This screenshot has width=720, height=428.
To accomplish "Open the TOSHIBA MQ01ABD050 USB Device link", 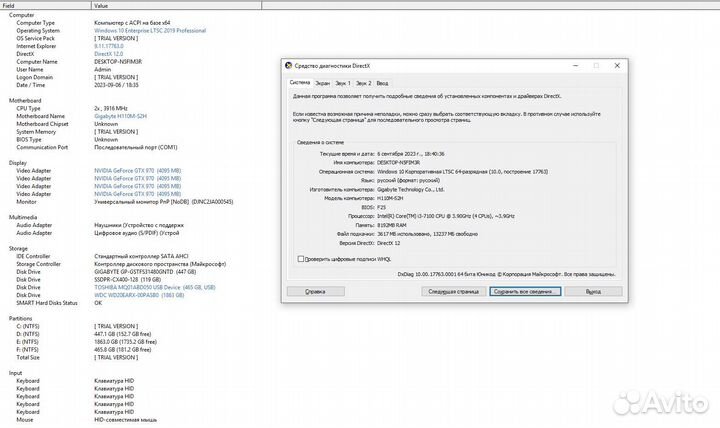I will click(155, 287).
